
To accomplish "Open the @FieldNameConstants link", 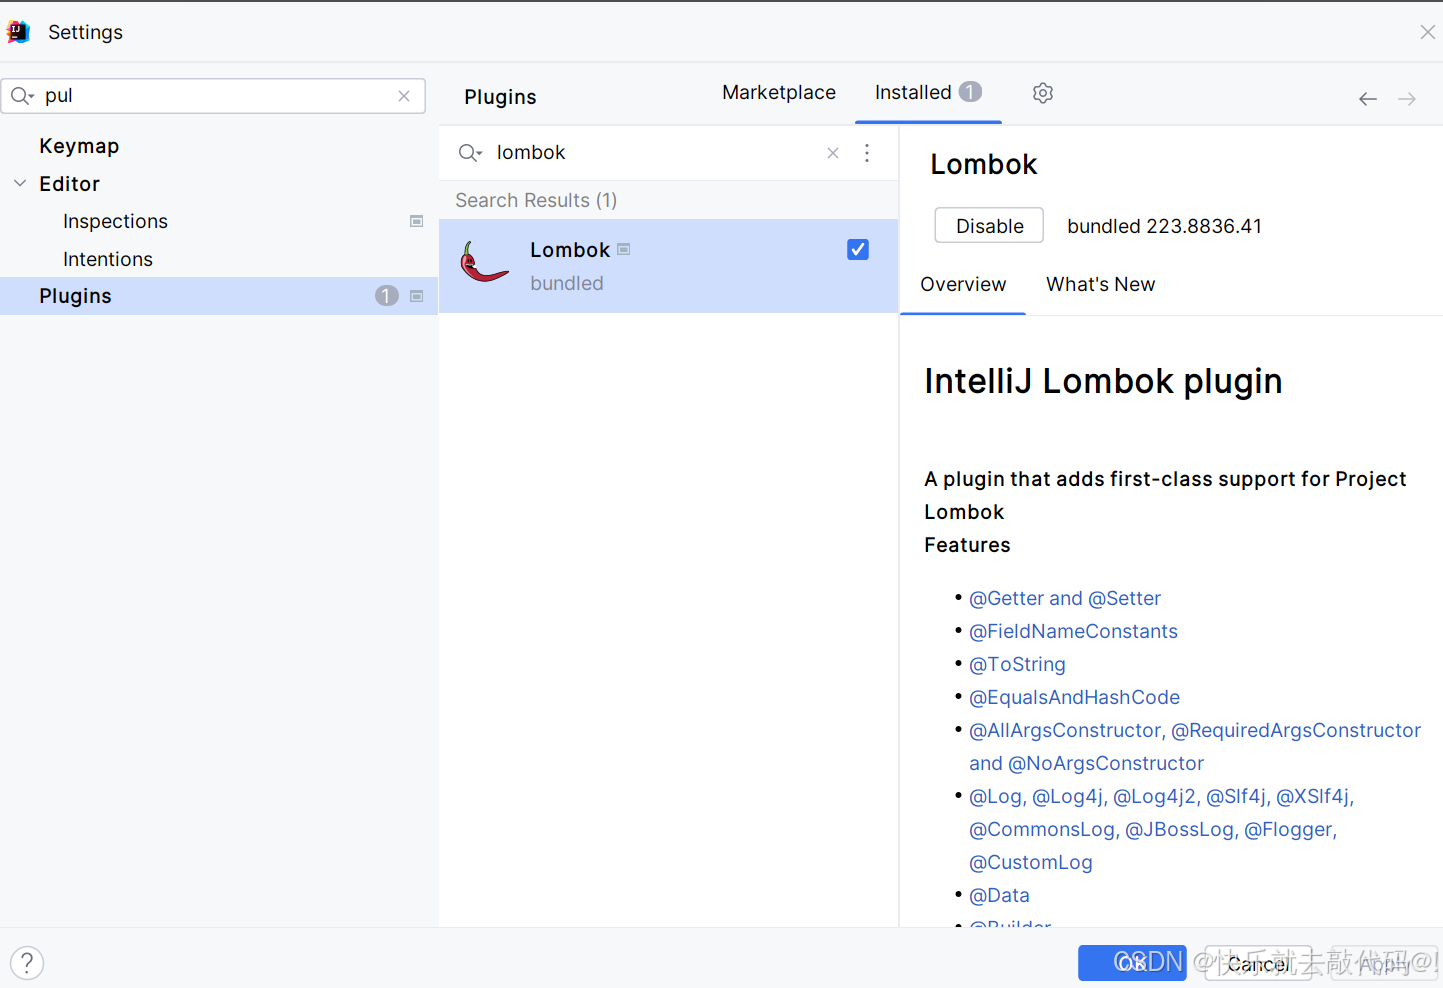I will click(1073, 631).
